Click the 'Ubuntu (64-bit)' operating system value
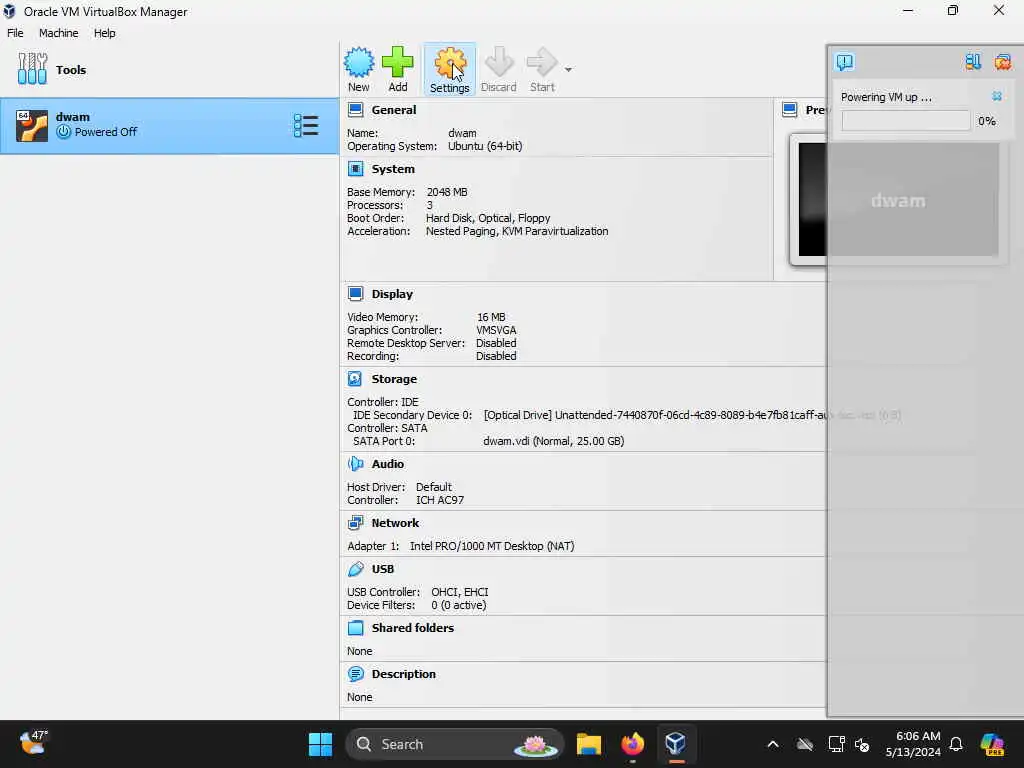This screenshot has width=1024, height=768. tap(485, 146)
